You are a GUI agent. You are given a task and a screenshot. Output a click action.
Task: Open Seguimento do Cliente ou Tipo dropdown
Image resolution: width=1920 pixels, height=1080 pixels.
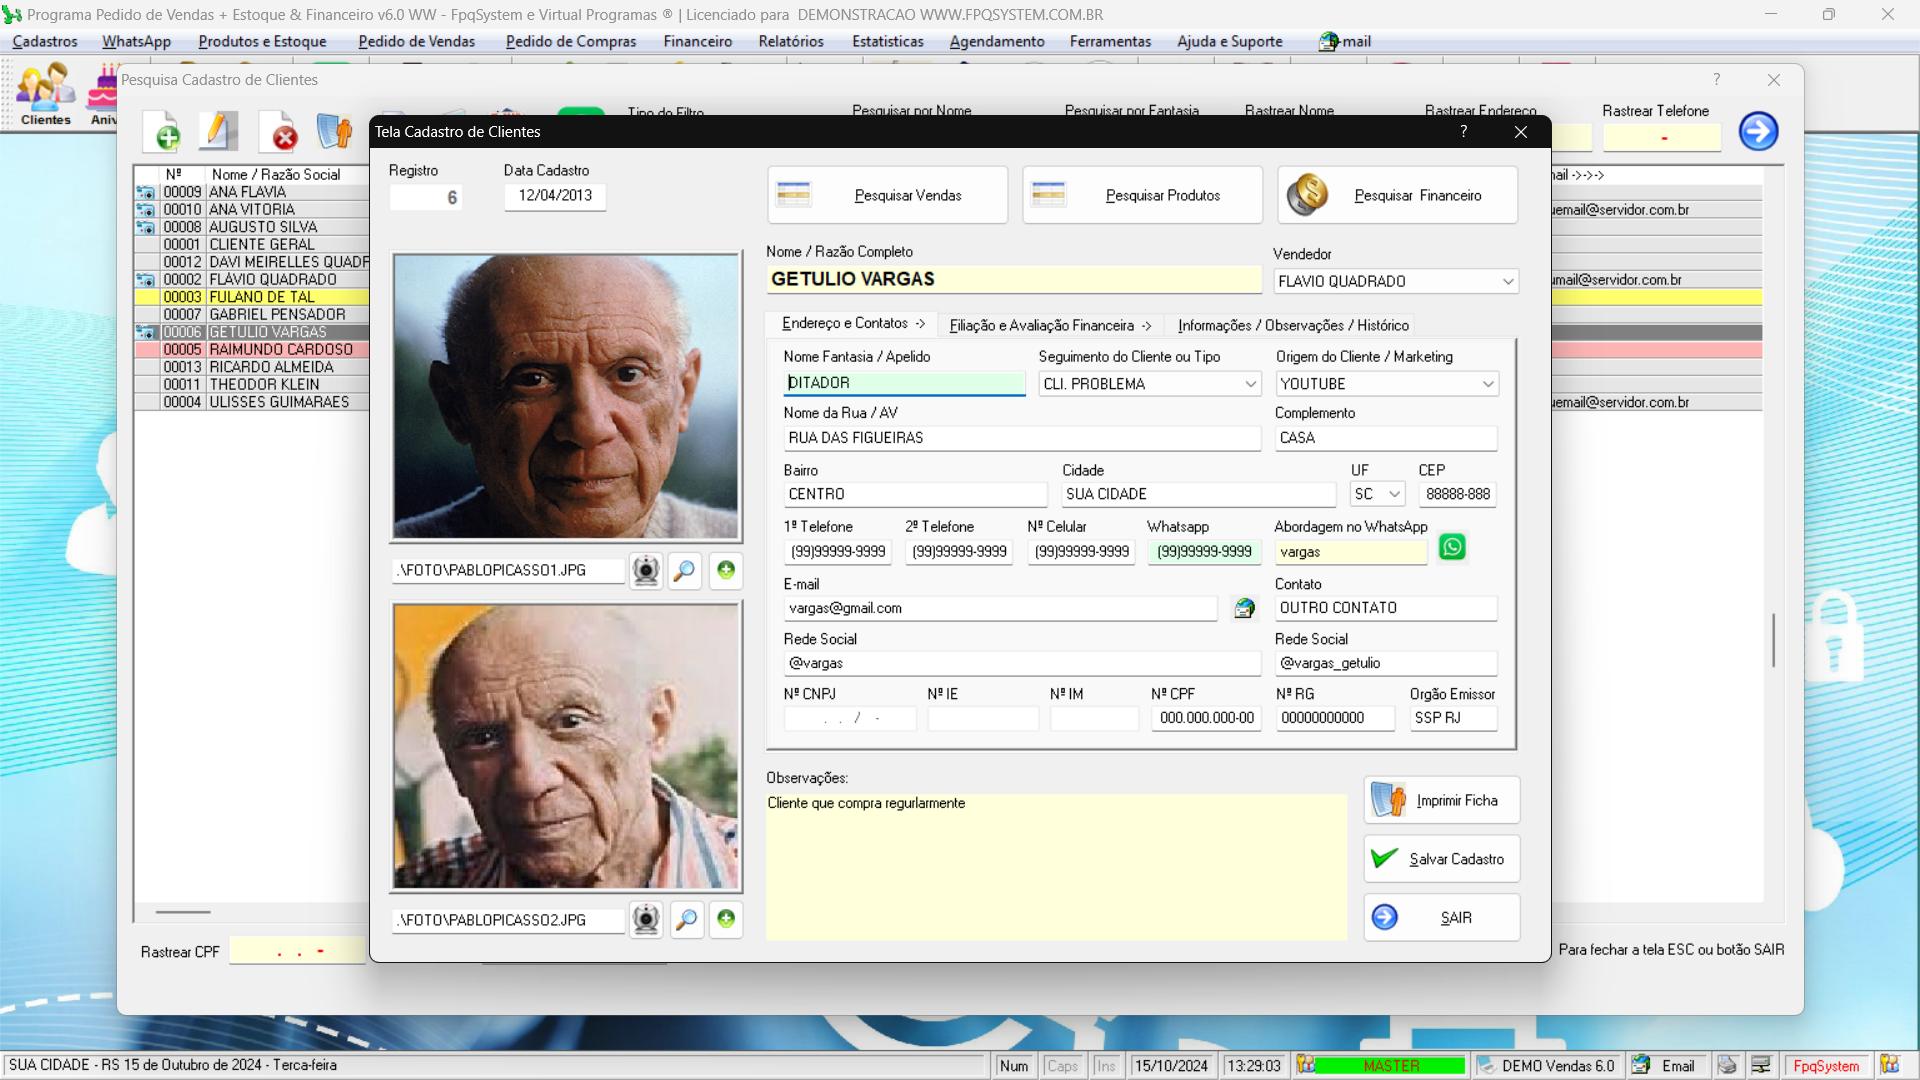pyautogui.click(x=1250, y=384)
